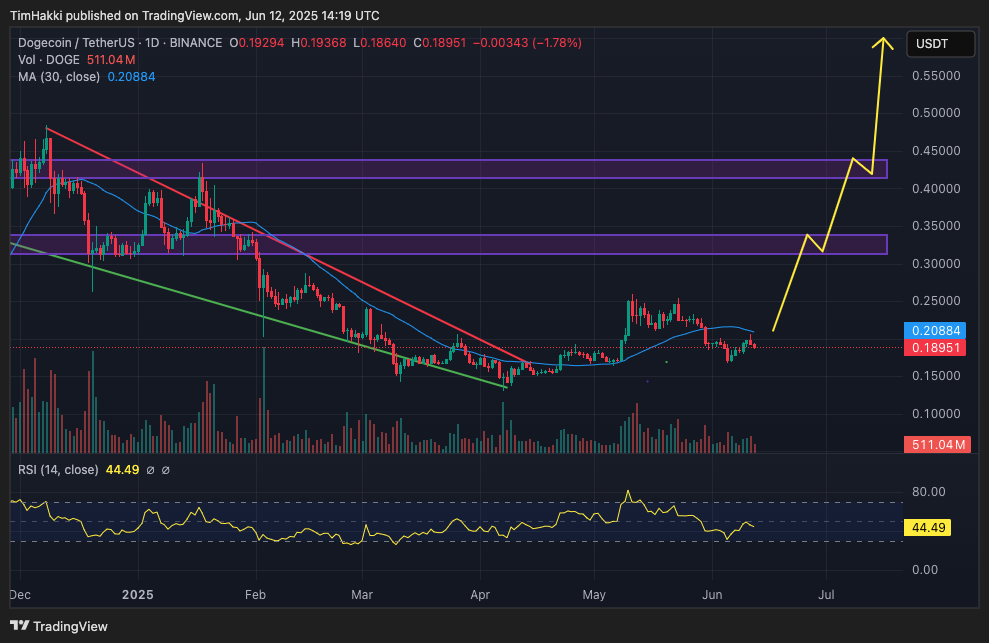Select the low price L0.18640
989x643 pixels.
point(380,43)
